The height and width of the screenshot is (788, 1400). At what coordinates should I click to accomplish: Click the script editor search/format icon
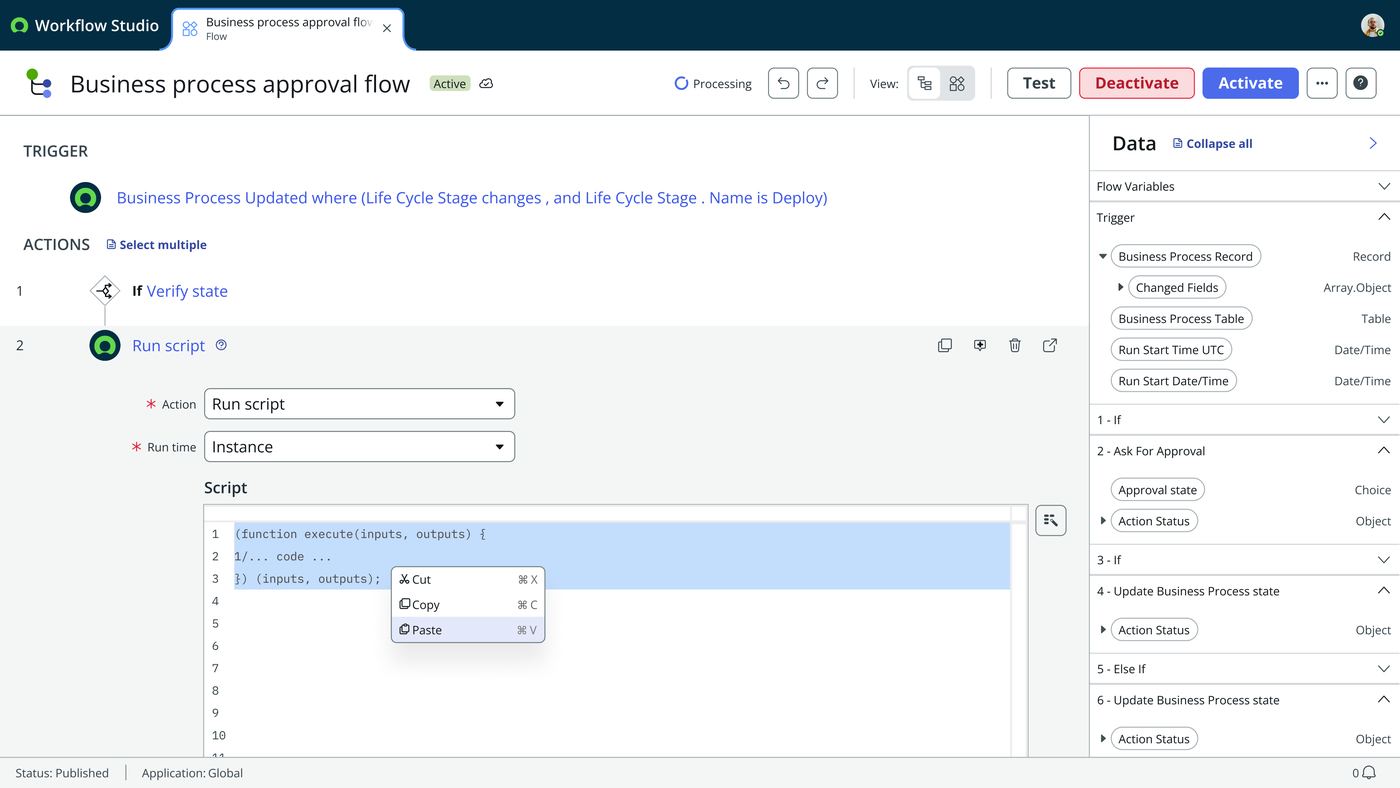pos(1051,520)
